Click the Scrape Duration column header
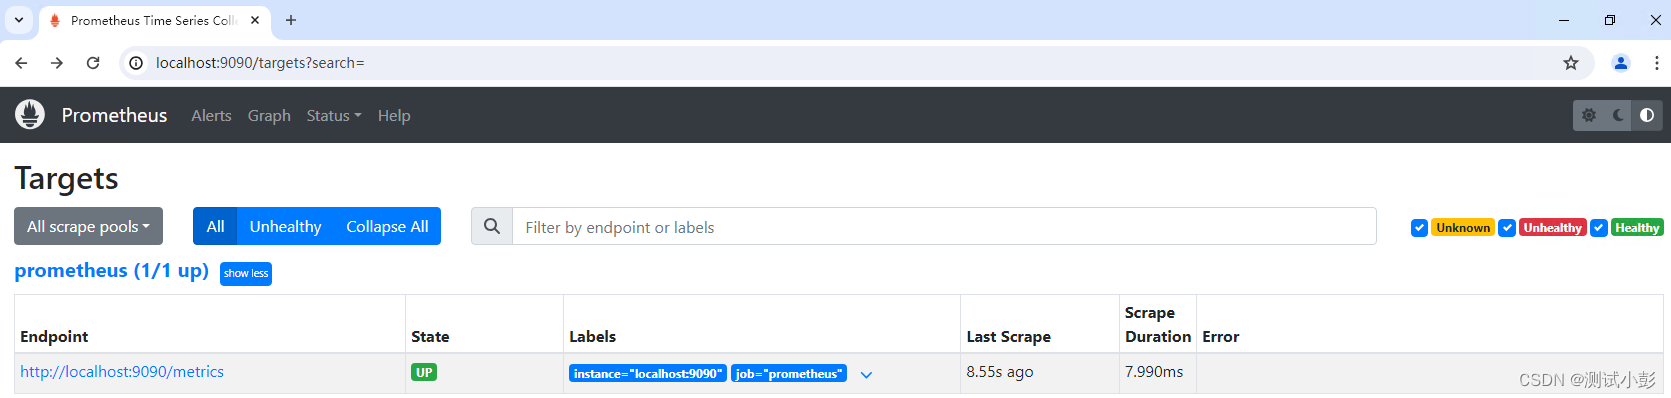1671x398 pixels. [x=1158, y=325]
